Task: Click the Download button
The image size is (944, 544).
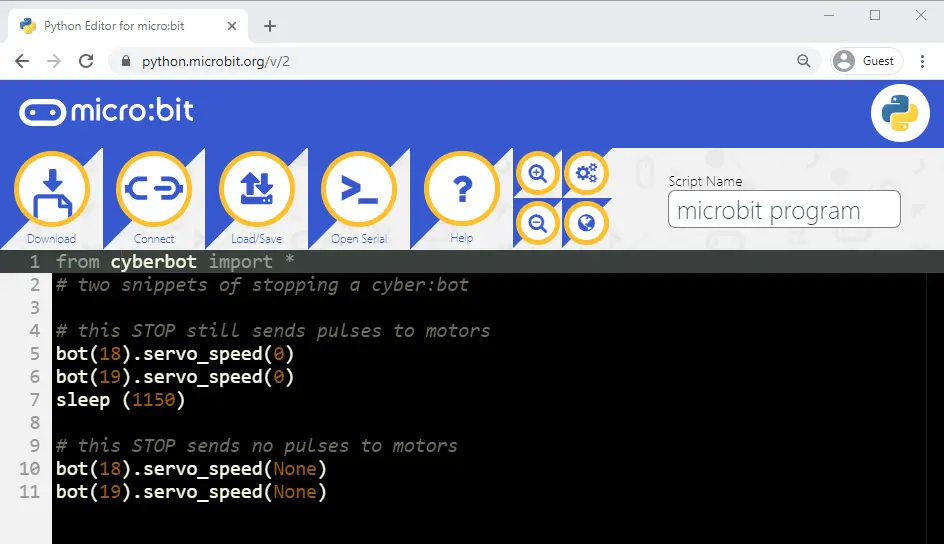Action: click(x=51, y=191)
